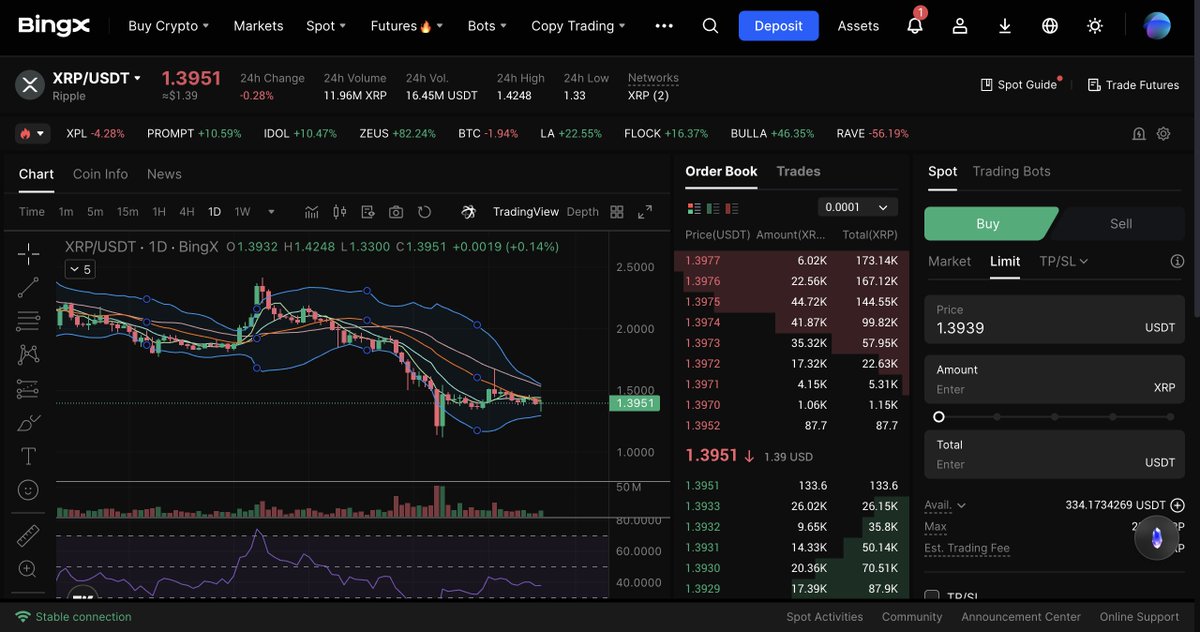Select the Market order tab
Image resolution: width=1200 pixels, height=632 pixels.
click(949, 261)
